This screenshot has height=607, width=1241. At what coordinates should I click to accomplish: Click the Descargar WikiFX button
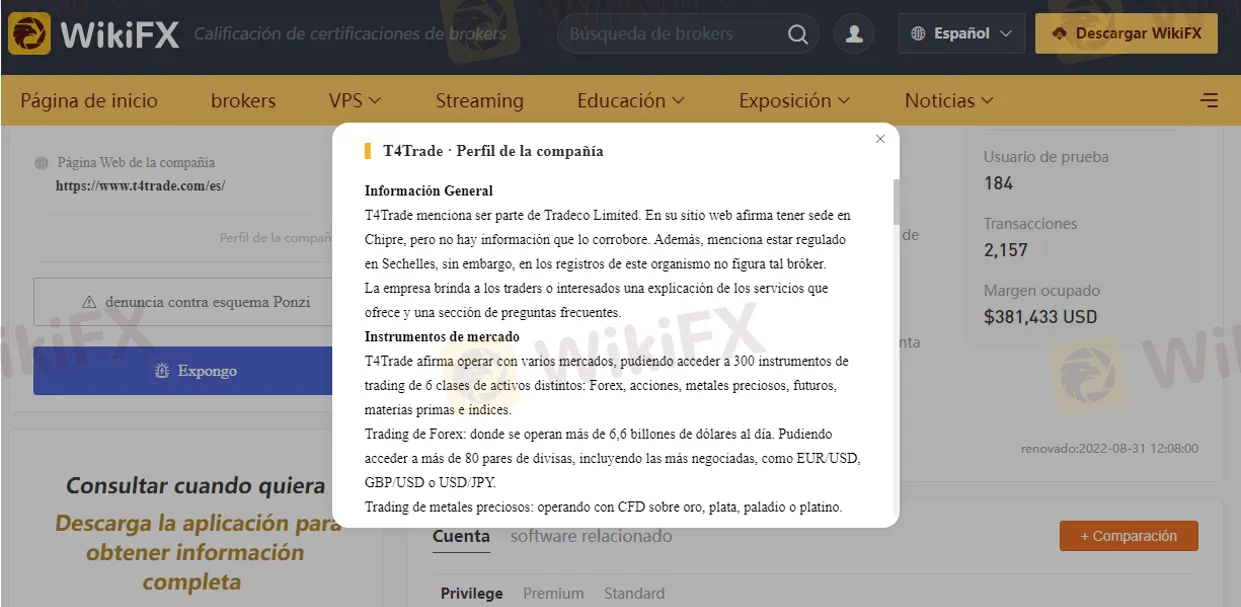pyautogui.click(x=1126, y=34)
